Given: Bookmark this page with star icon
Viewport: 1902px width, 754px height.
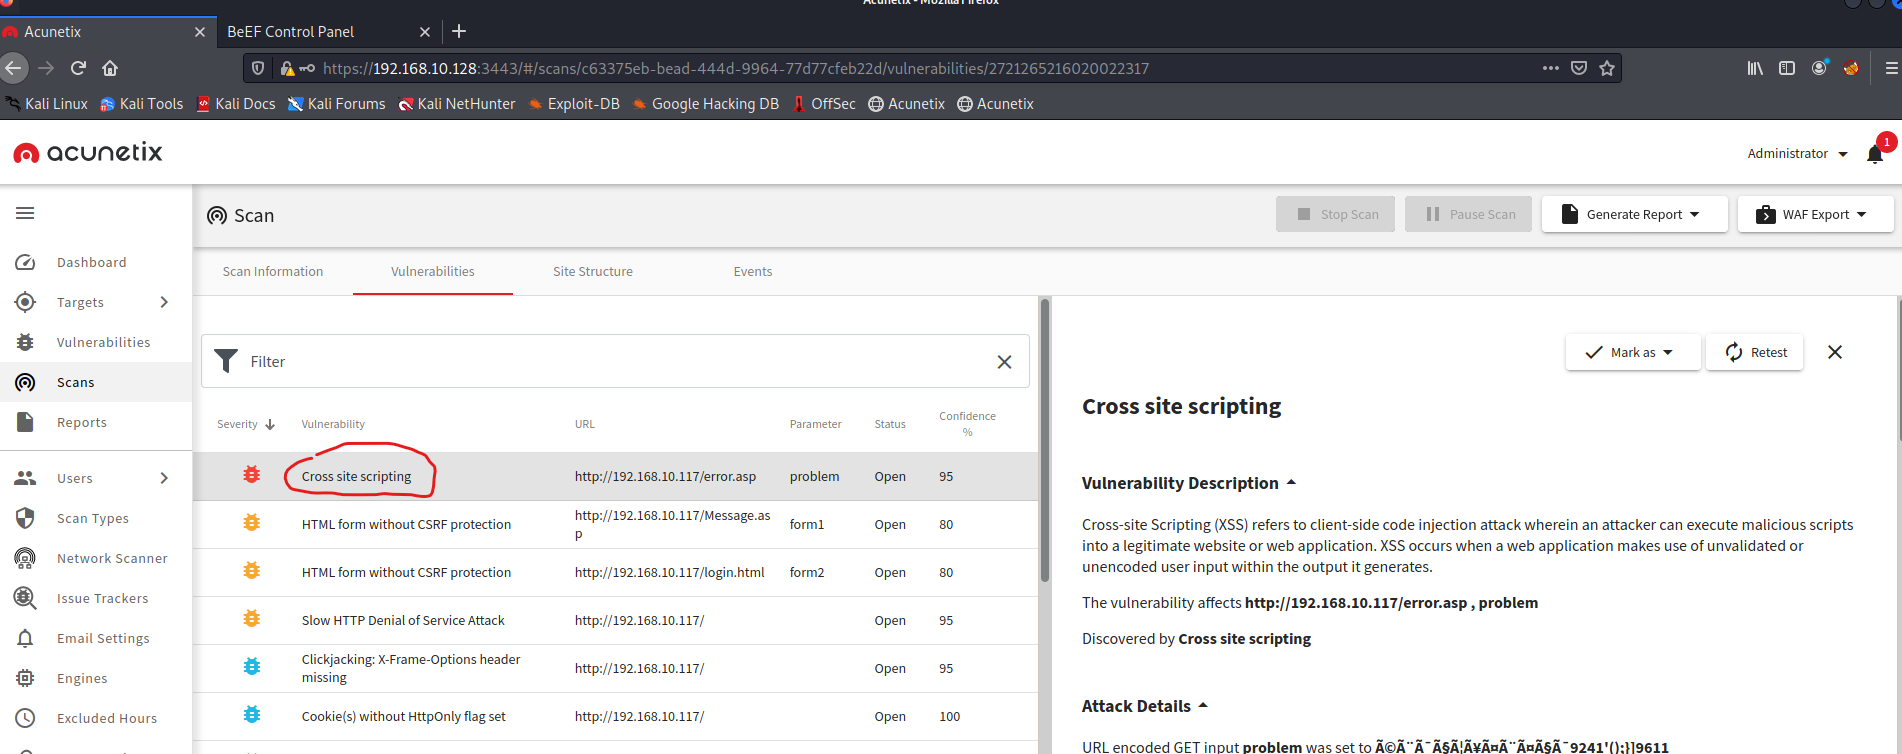Looking at the screenshot, I should click(x=1607, y=68).
